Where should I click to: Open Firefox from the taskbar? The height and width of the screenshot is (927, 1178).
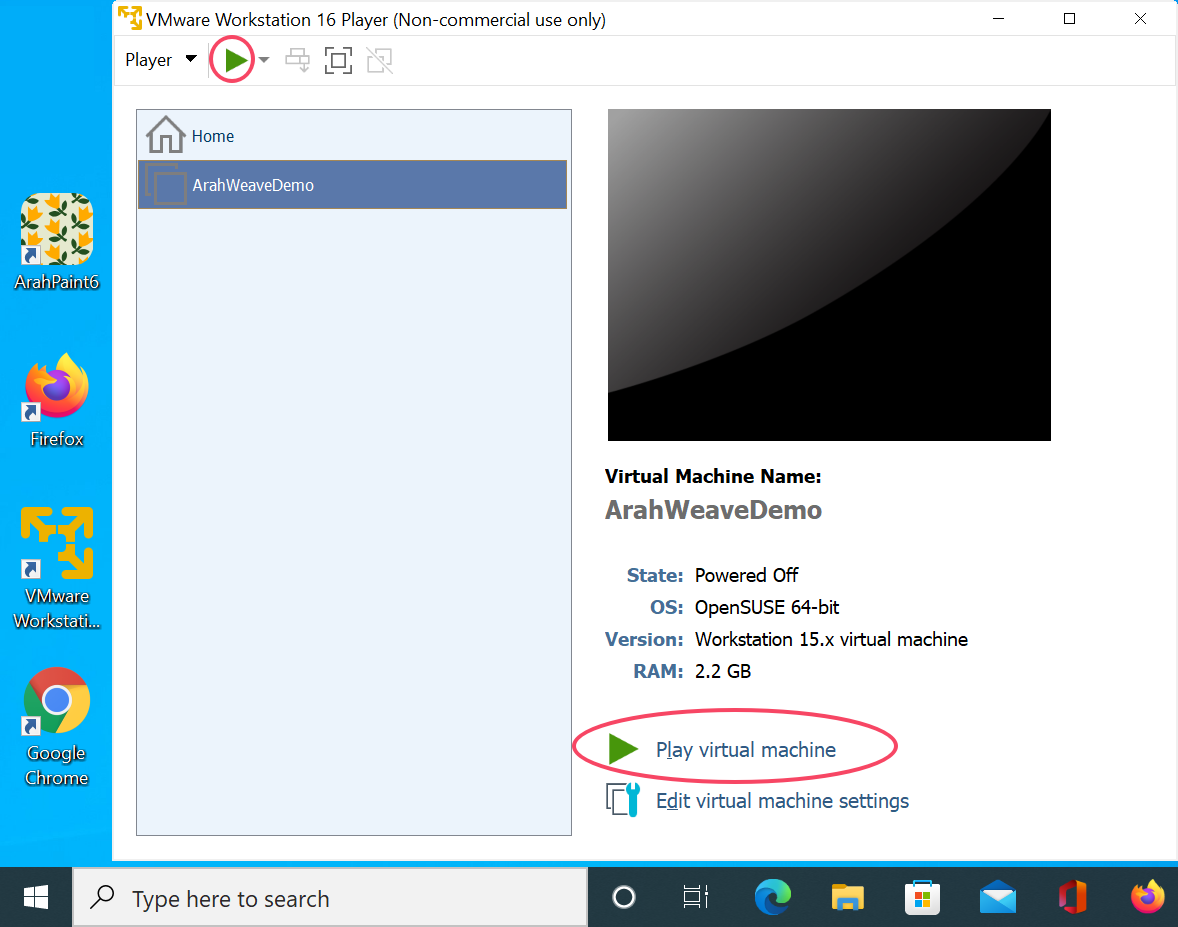(1147, 898)
